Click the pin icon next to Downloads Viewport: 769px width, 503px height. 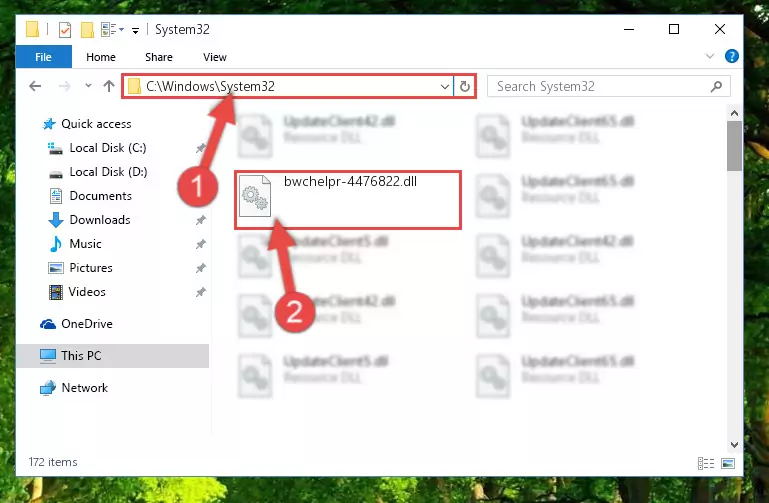(201, 220)
